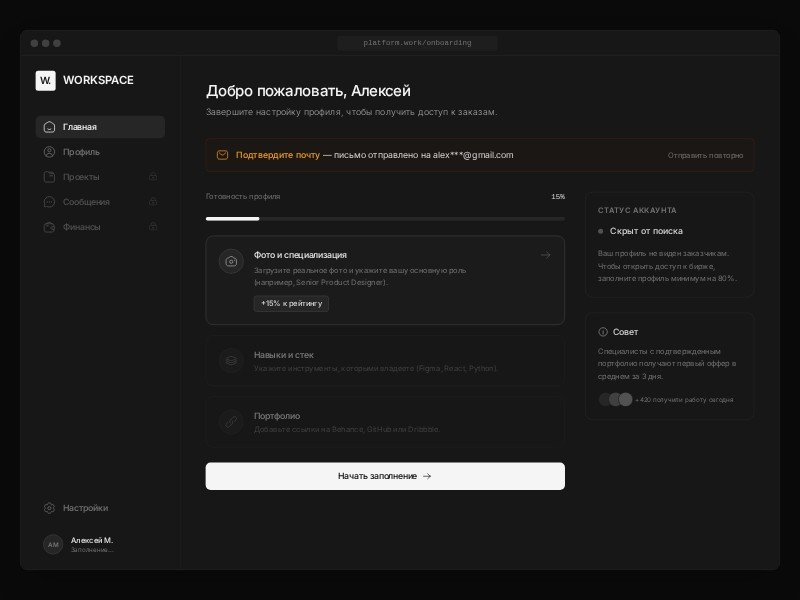Click the gear icon for Настройки
The image size is (800, 600).
49,508
